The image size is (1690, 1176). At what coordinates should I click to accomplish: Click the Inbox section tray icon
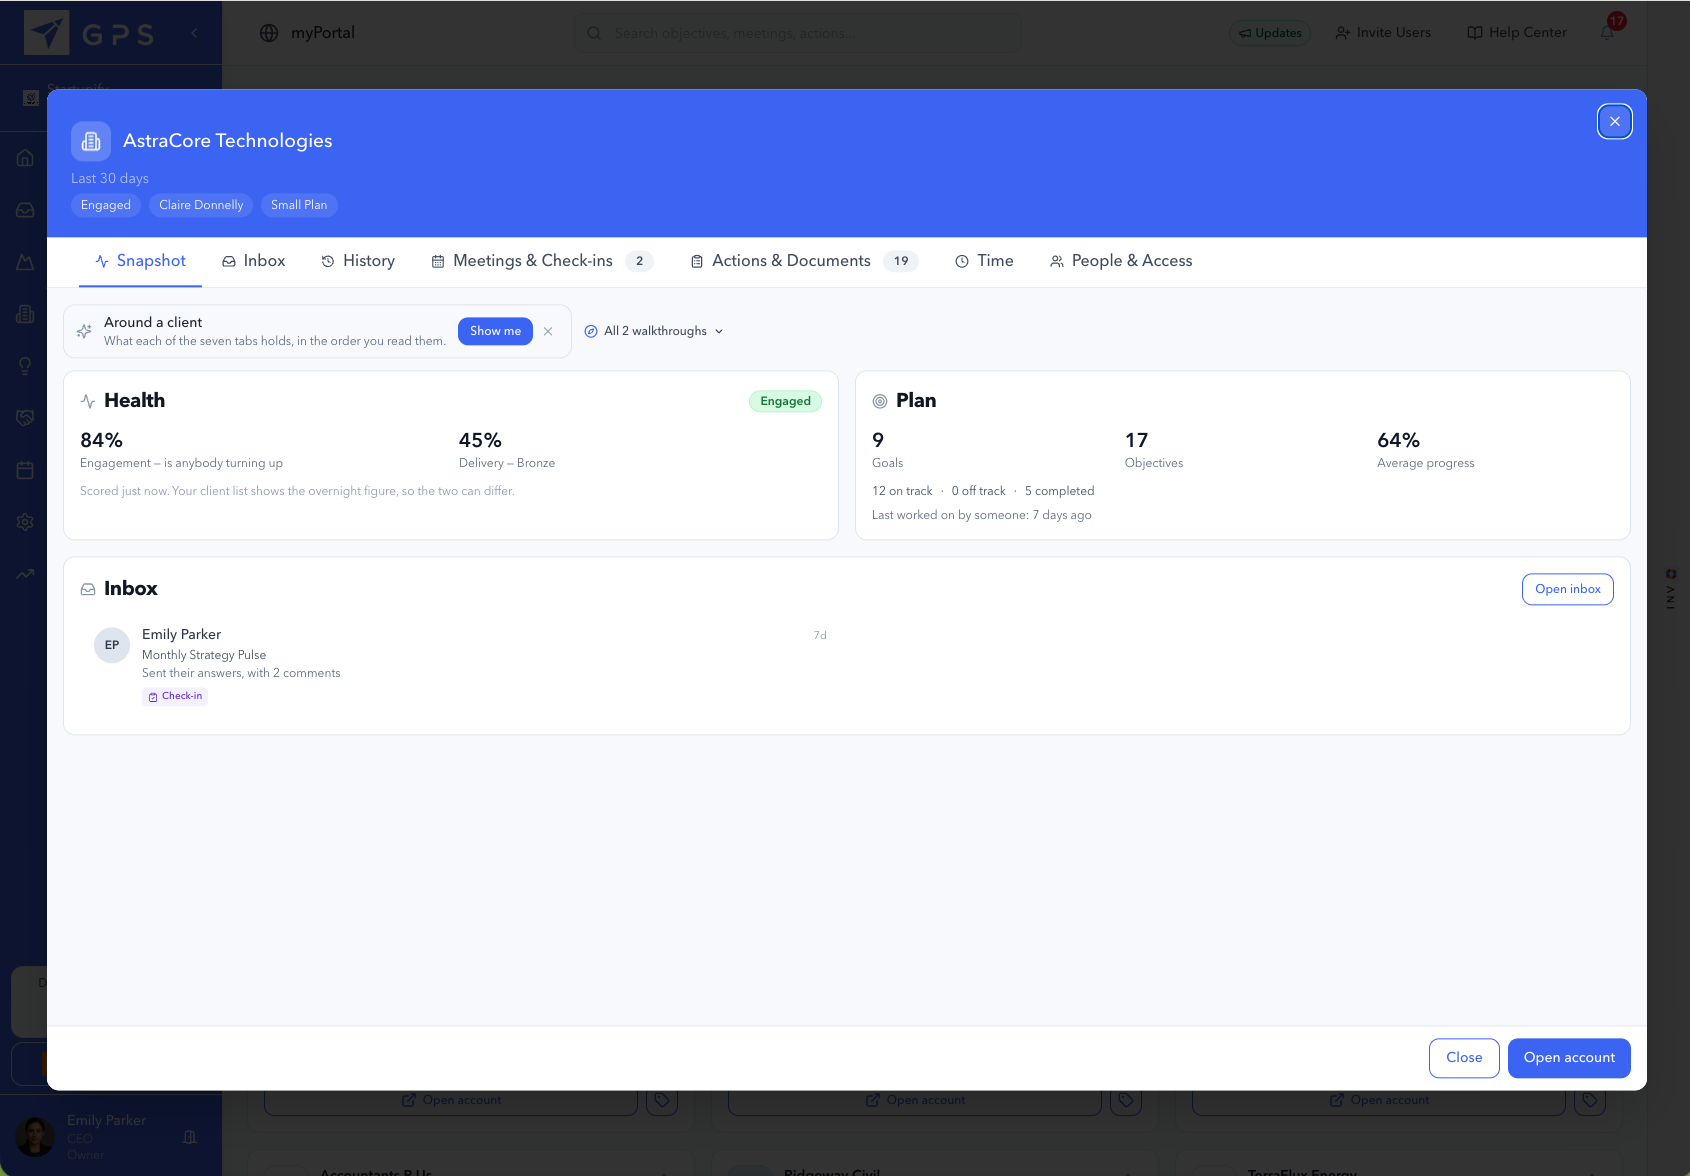(x=88, y=590)
